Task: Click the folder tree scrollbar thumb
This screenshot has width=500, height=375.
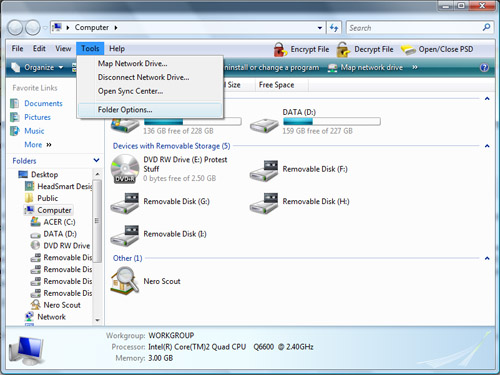Action: click(97, 221)
